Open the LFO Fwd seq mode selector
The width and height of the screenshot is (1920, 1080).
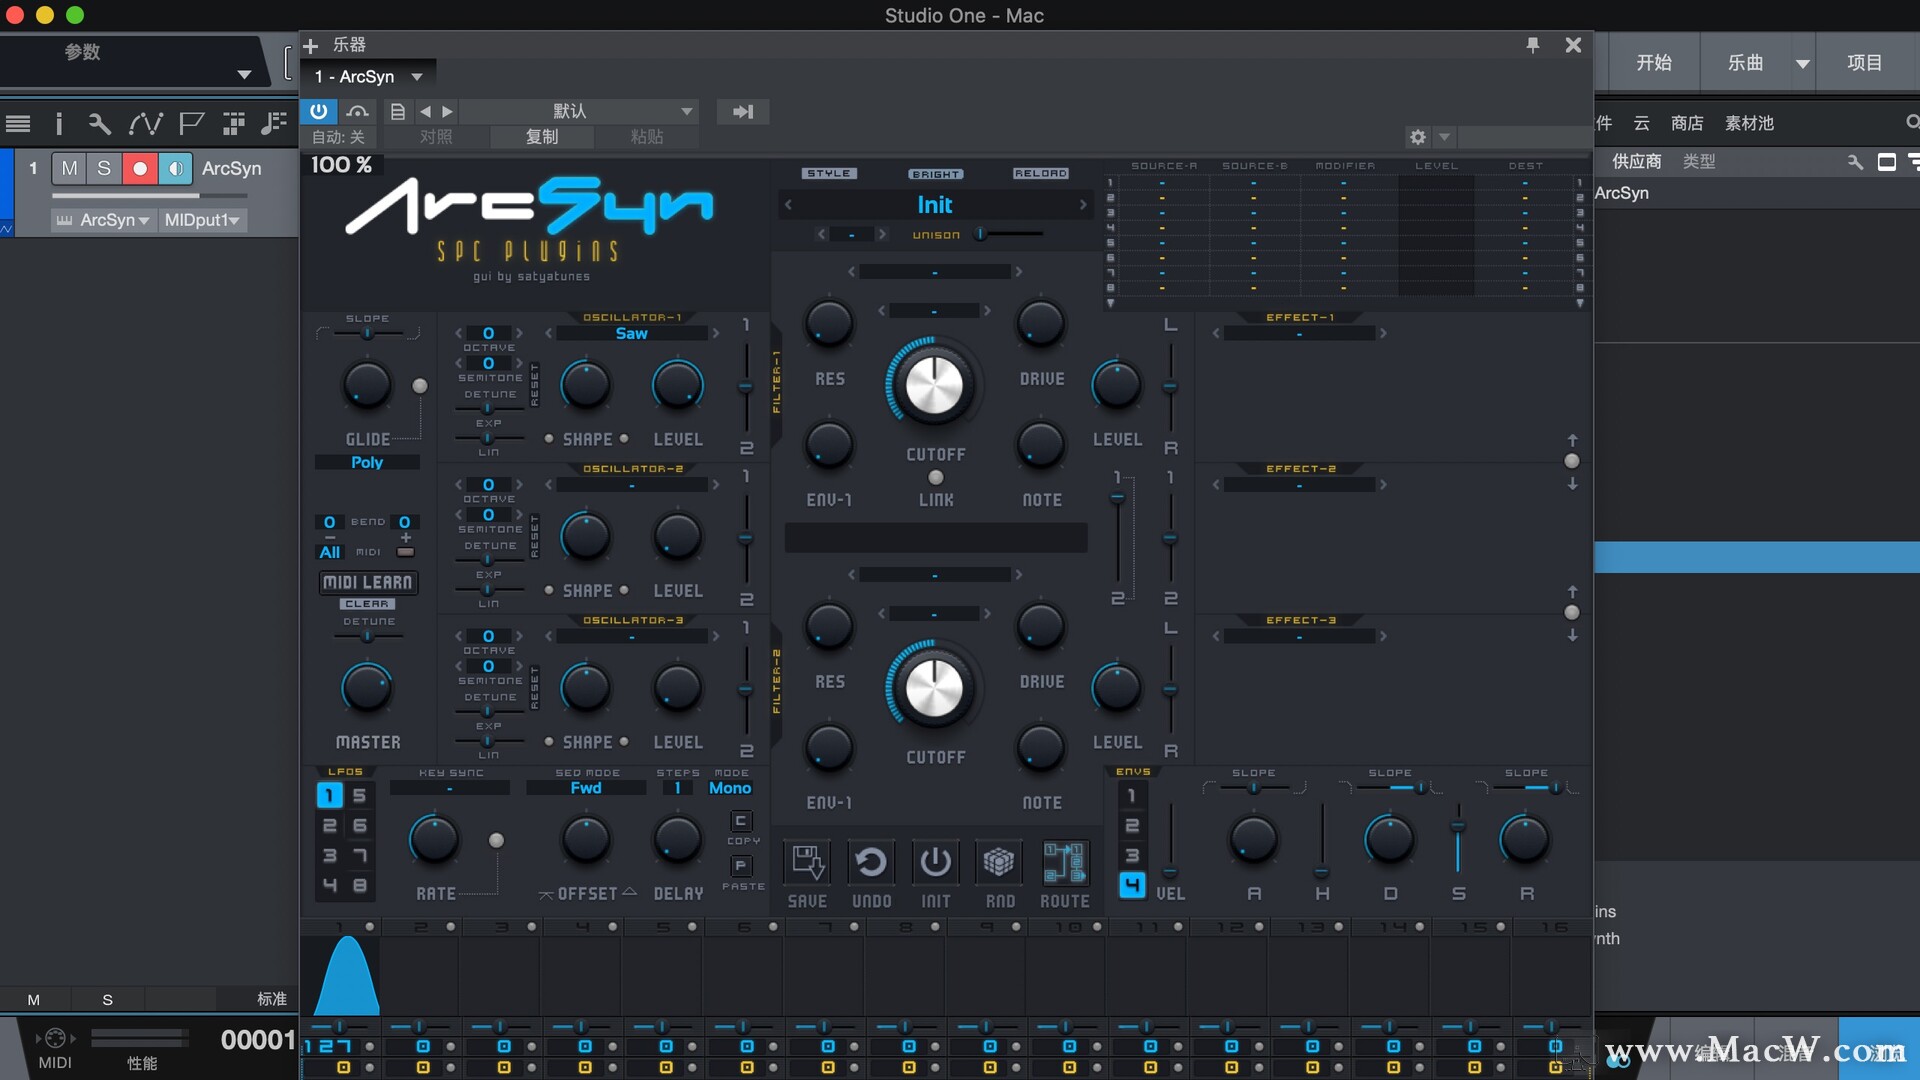(586, 788)
